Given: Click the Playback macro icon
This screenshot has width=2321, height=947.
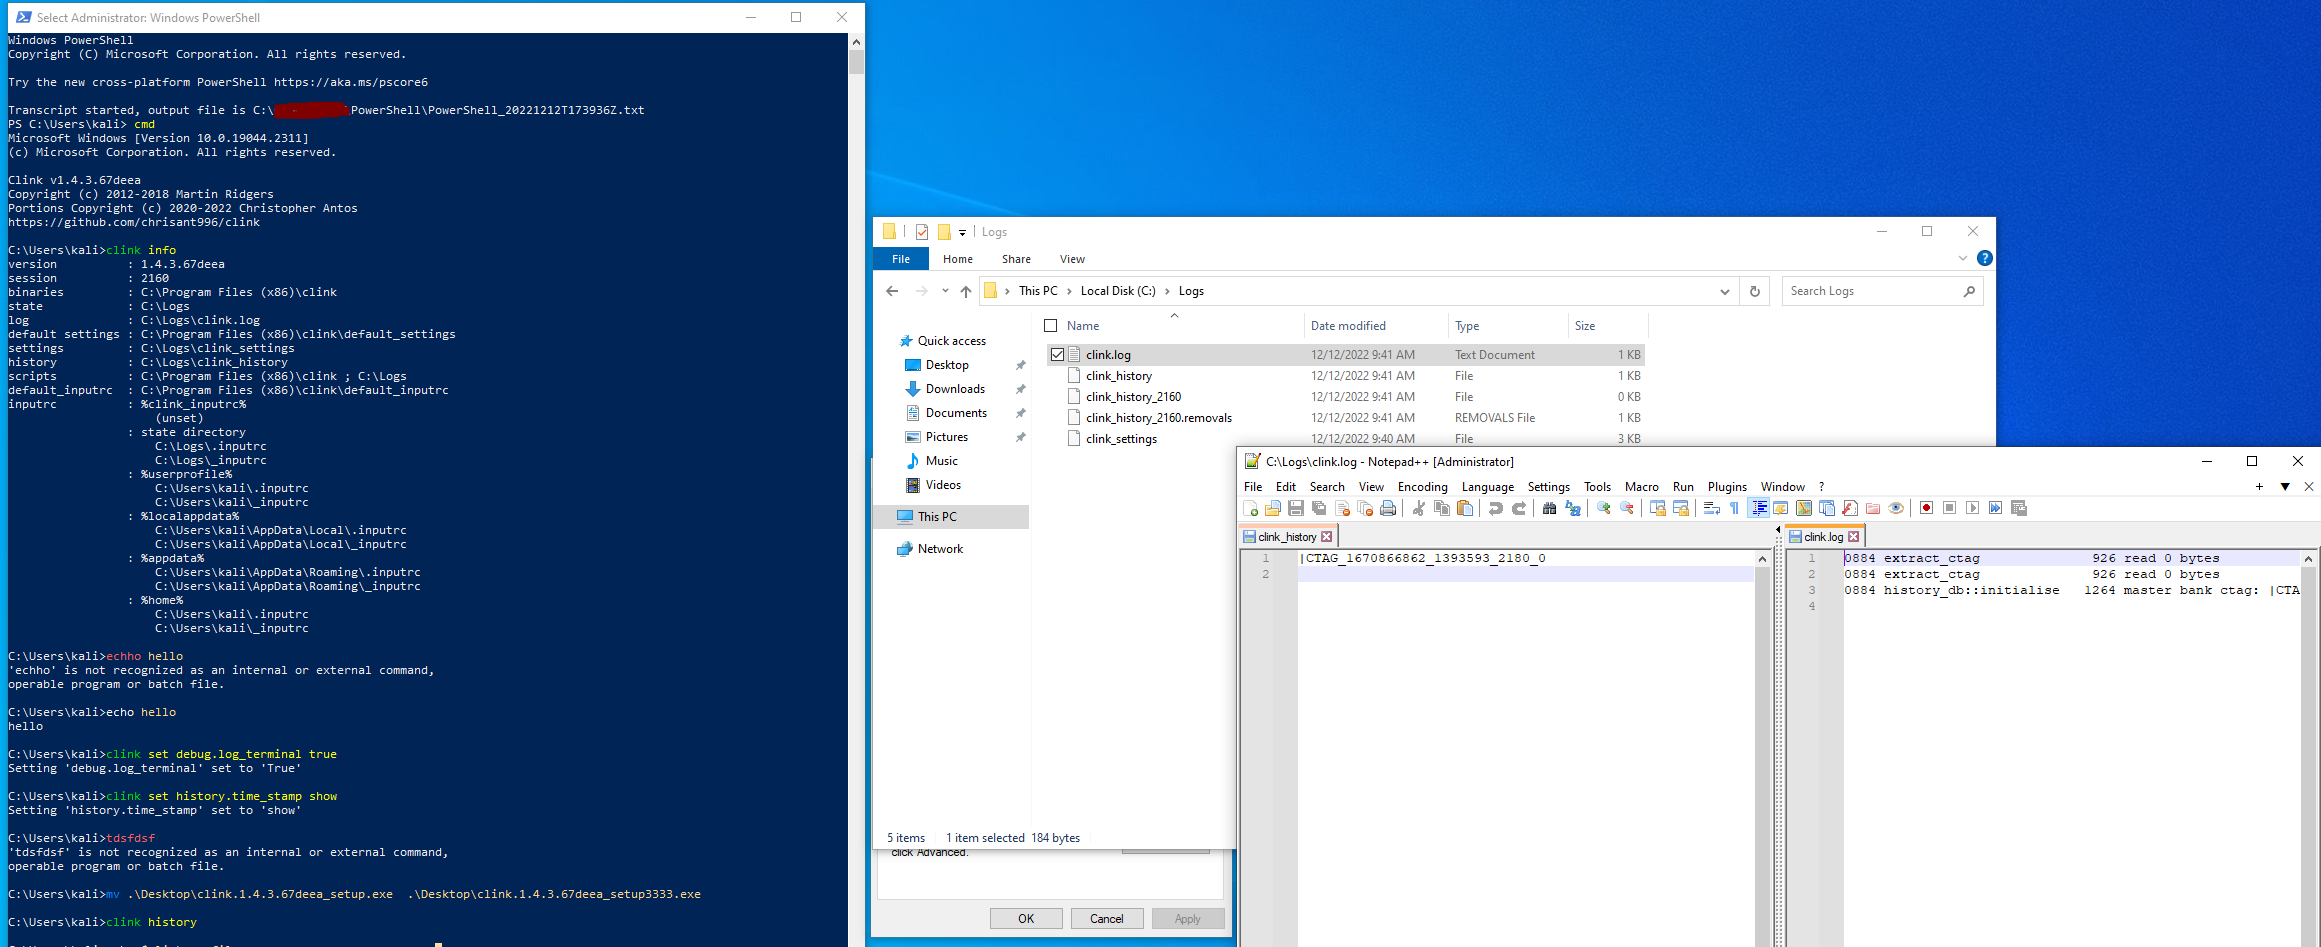Looking at the screenshot, I should [1972, 508].
